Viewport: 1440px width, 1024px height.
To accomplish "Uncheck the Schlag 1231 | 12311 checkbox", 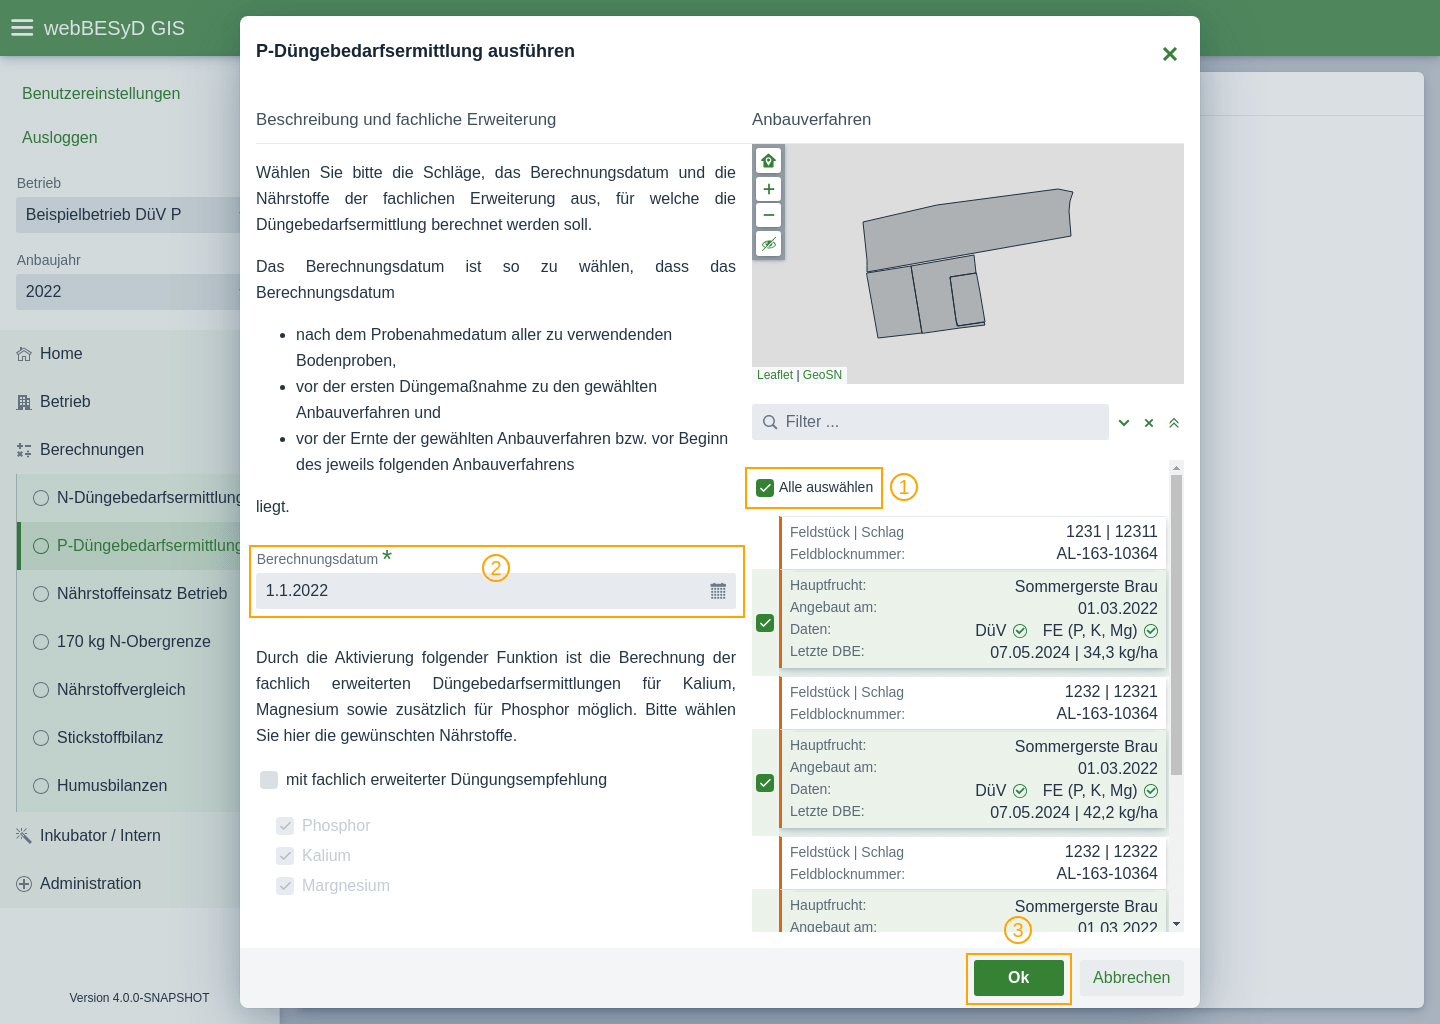I will [x=765, y=623].
